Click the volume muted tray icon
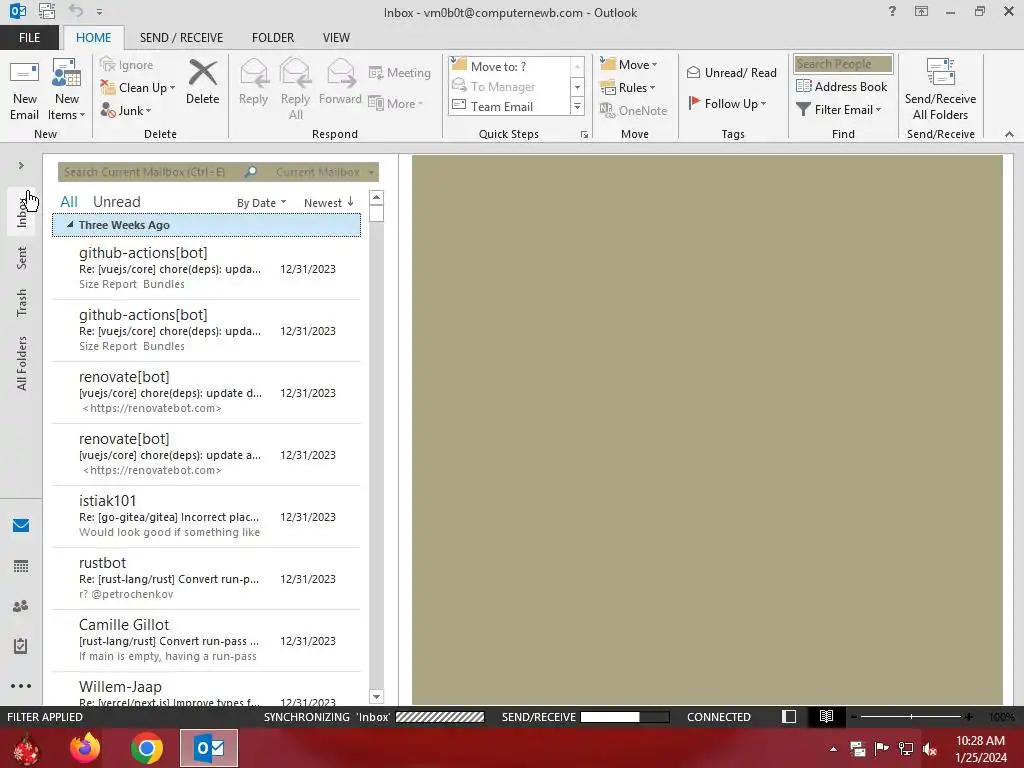Image resolution: width=1024 pixels, height=768 pixels. [929, 749]
